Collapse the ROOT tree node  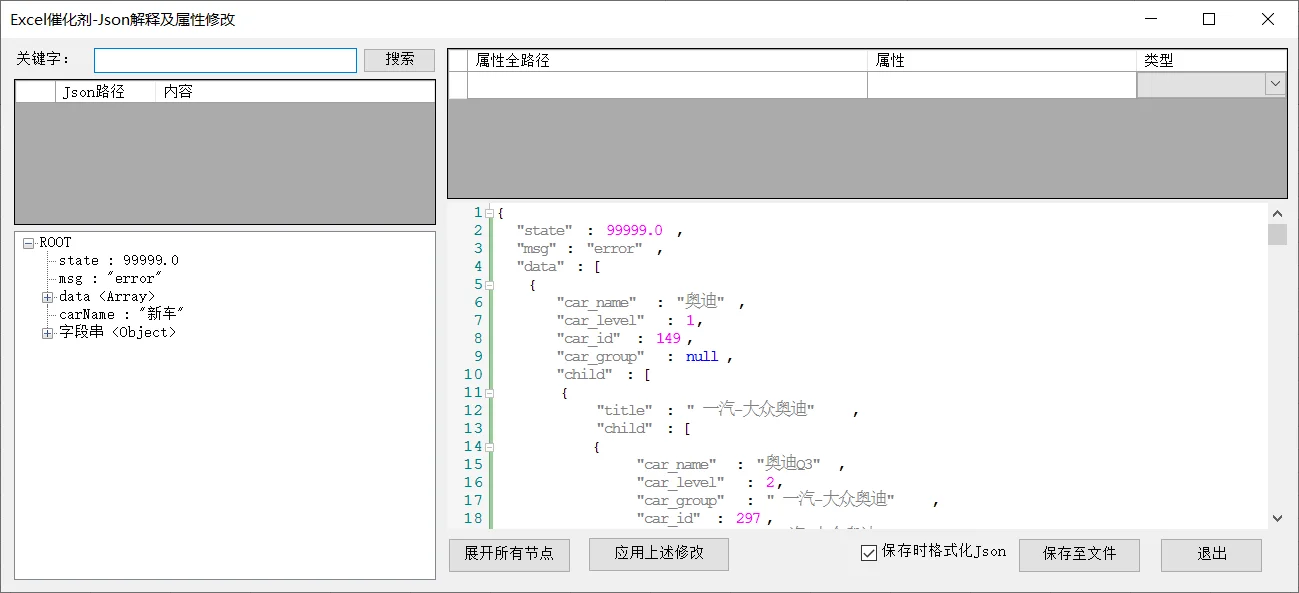click(x=28, y=243)
